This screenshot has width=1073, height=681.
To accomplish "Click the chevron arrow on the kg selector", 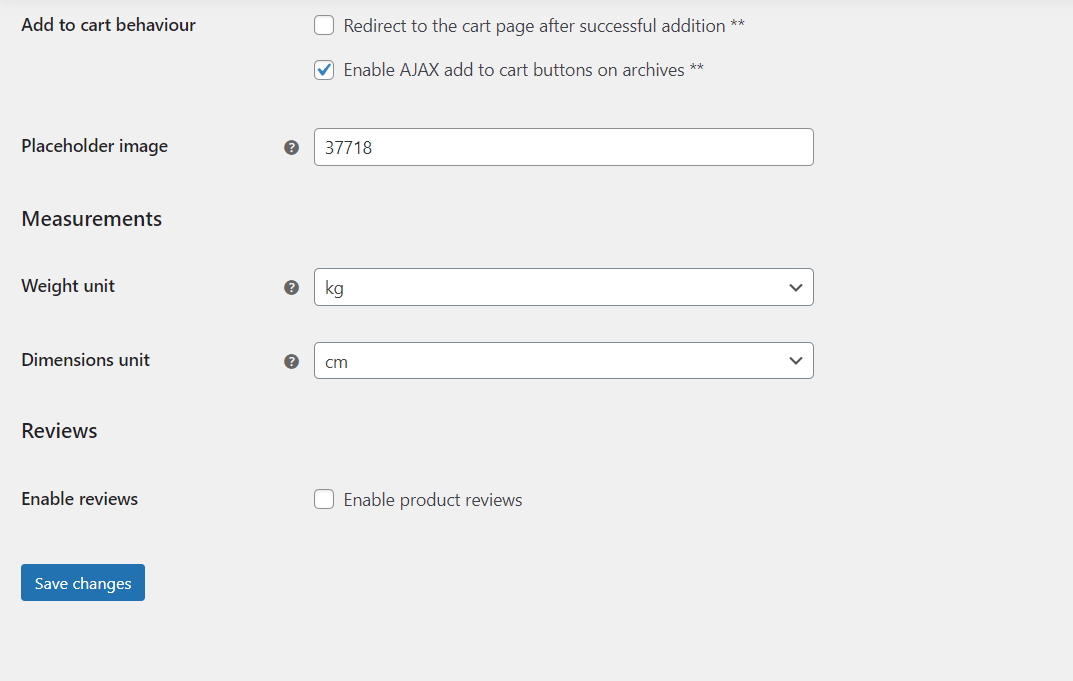I will [x=795, y=287].
